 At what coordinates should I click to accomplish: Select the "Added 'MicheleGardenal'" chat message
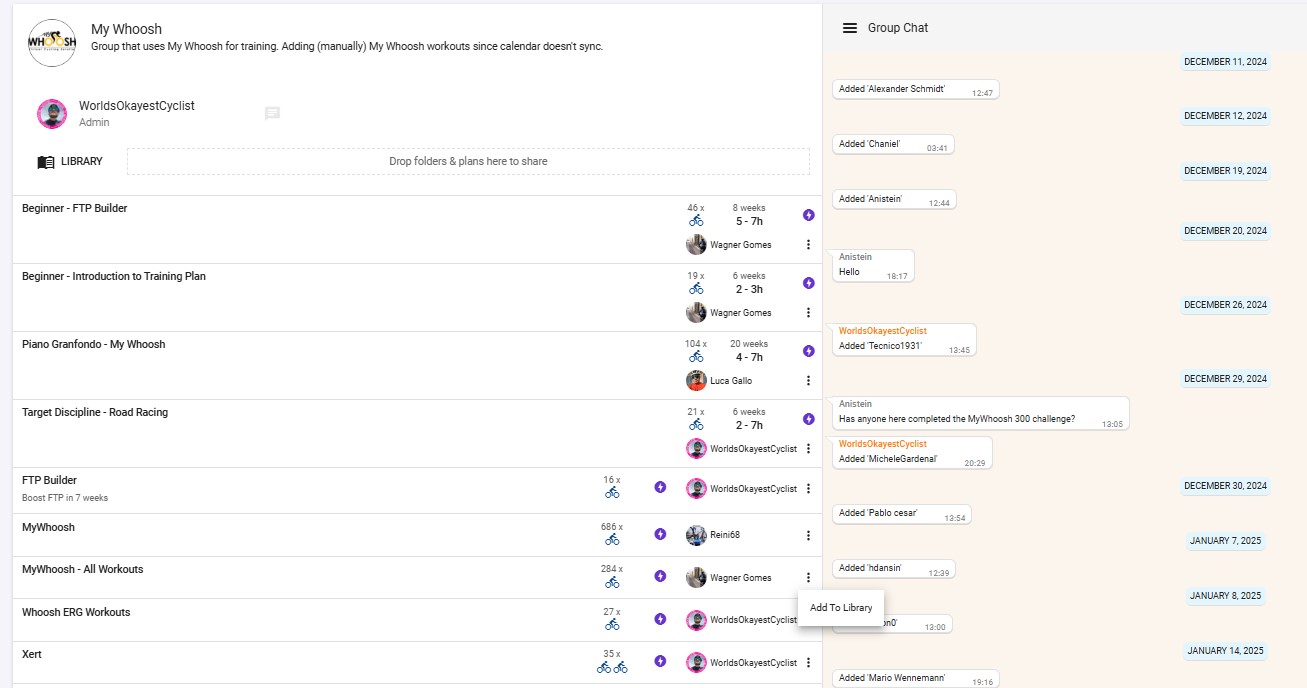point(912,453)
